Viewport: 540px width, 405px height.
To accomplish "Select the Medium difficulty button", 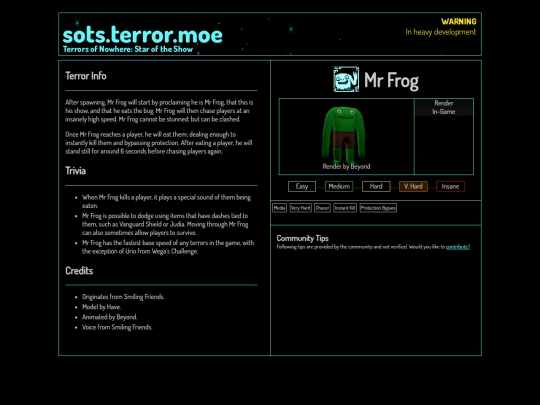I will pyautogui.click(x=339, y=186).
